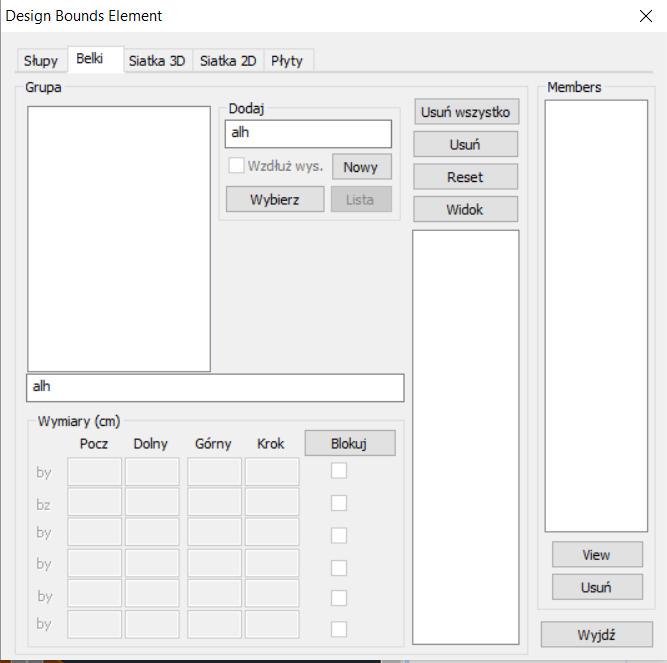The height and width of the screenshot is (663, 667).
Task: Click the Wyjdź button to exit
Action: [x=596, y=635]
